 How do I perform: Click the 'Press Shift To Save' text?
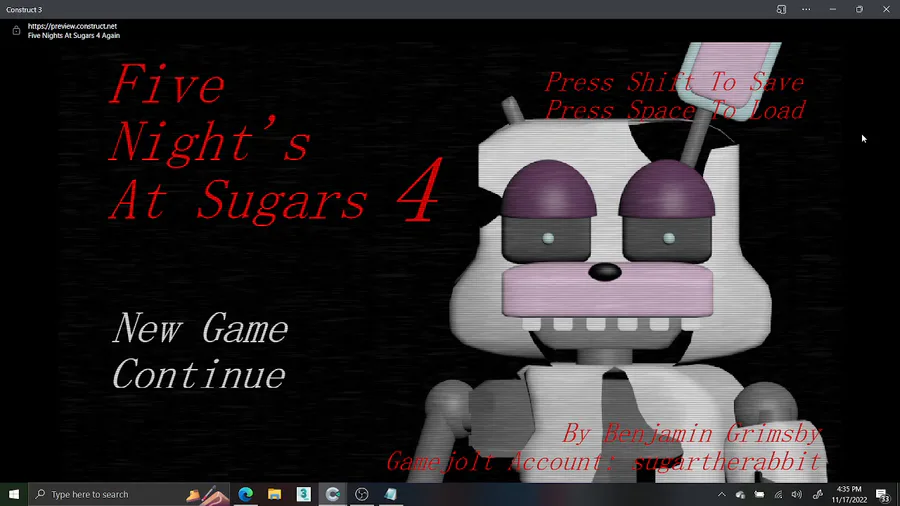point(674,82)
